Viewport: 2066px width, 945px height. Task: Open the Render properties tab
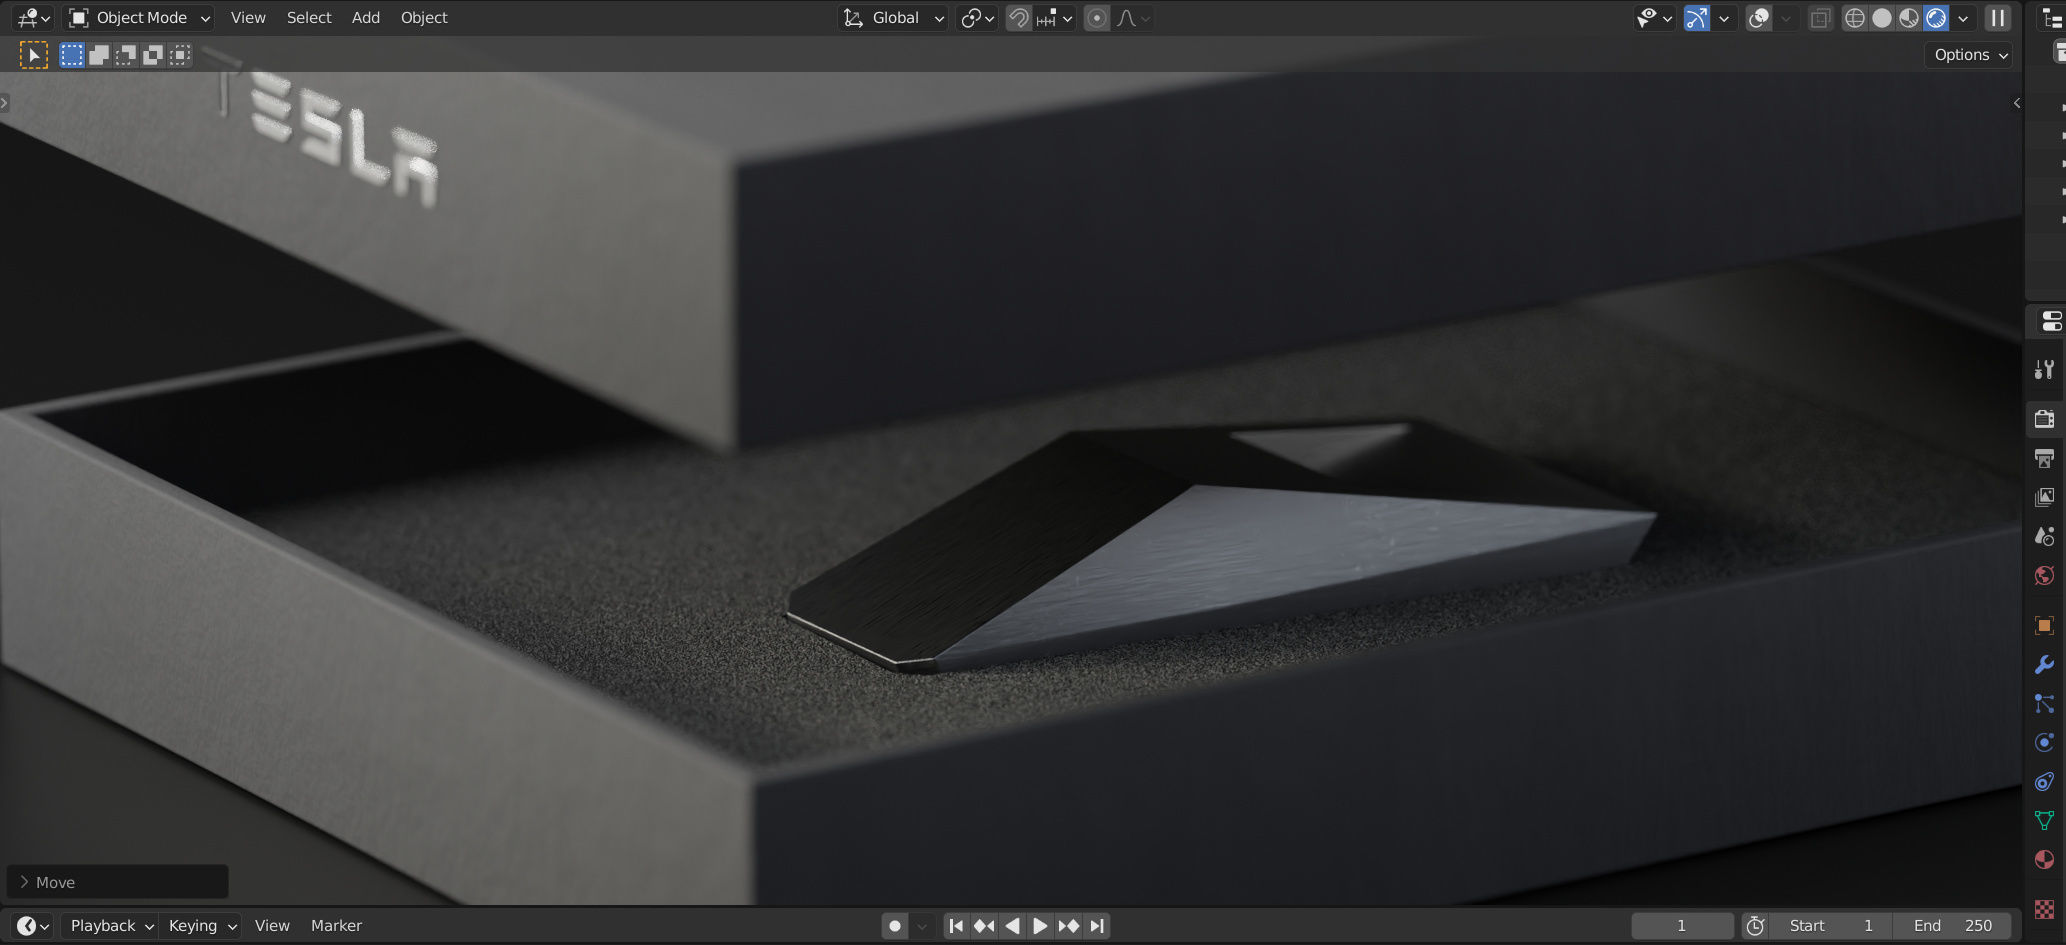[x=2045, y=419]
